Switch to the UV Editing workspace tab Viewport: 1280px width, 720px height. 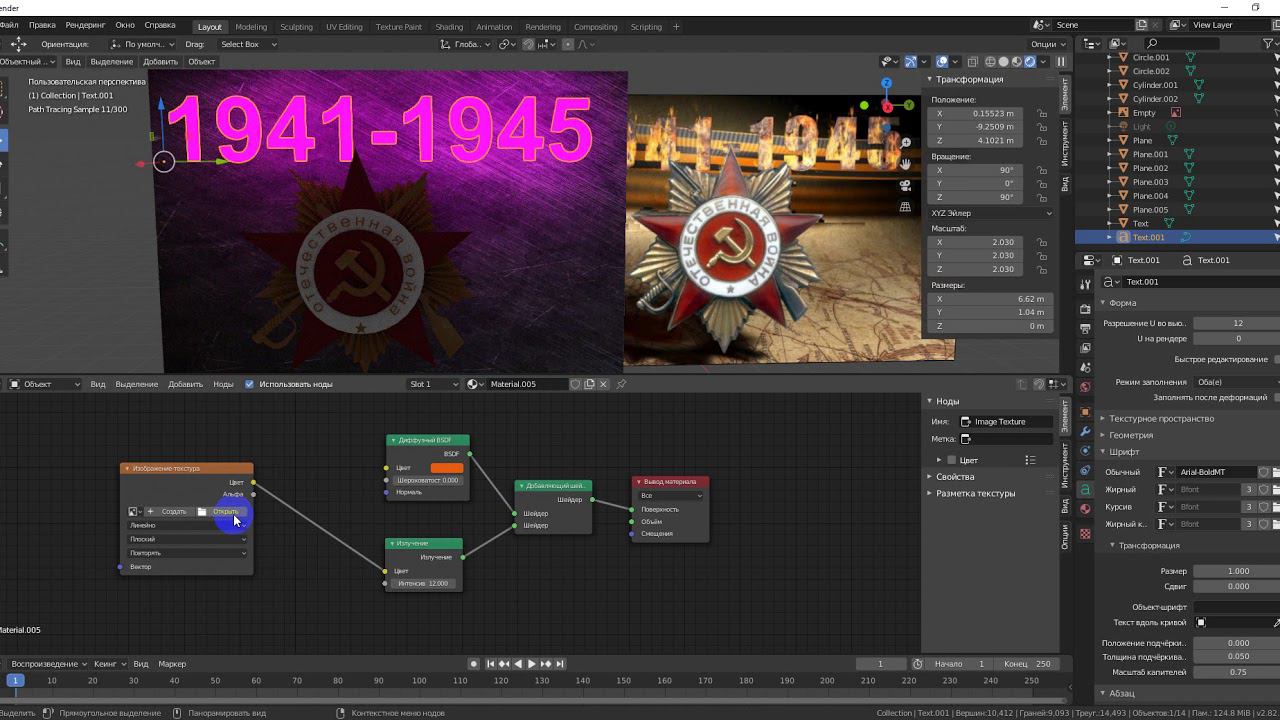pos(344,27)
